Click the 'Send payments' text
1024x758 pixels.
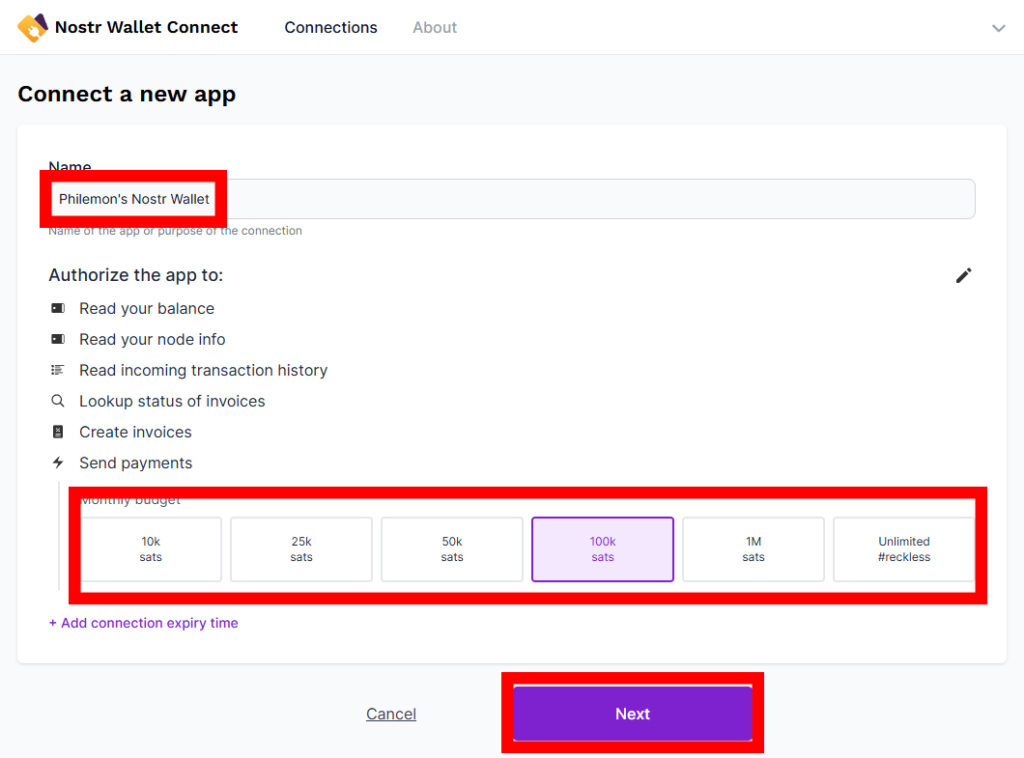pyautogui.click(x=136, y=462)
